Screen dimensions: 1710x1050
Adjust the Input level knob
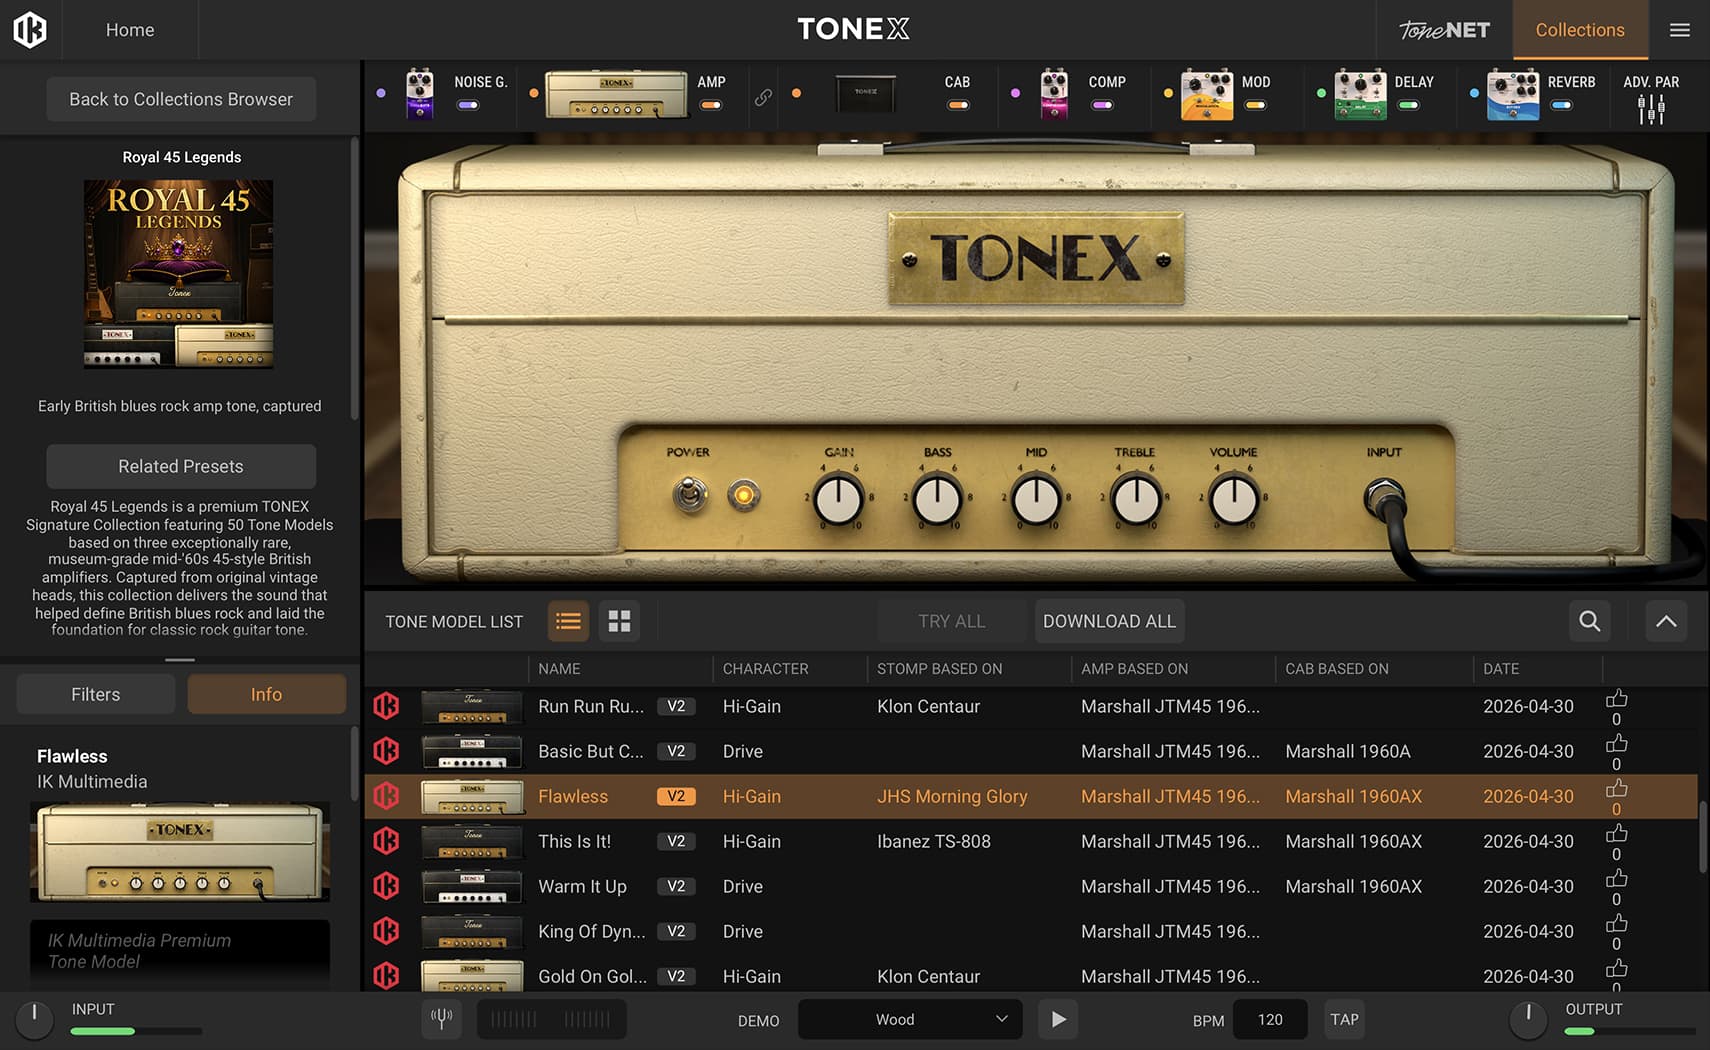pos(34,1018)
